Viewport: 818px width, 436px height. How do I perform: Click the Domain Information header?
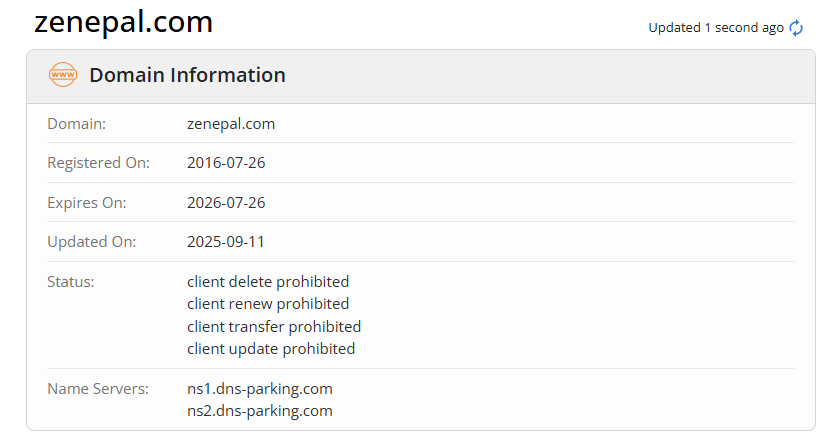pyautogui.click(x=187, y=75)
